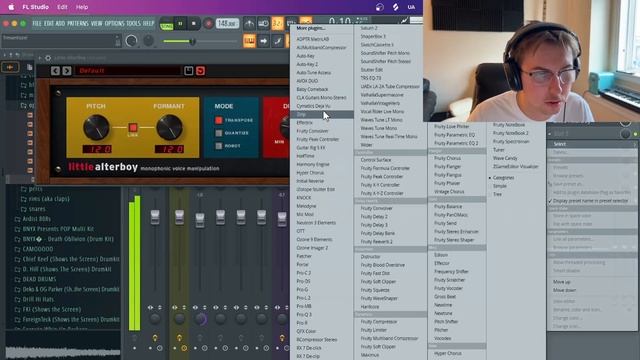
Task: Select previous preset arrow in Little AlterBoy
Action: [x=56, y=71]
